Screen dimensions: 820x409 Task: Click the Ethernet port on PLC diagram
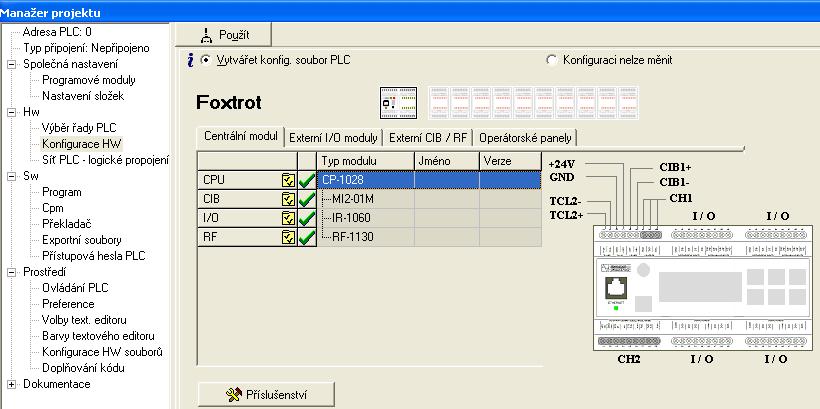pyautogui.click(x=617, y=289)
